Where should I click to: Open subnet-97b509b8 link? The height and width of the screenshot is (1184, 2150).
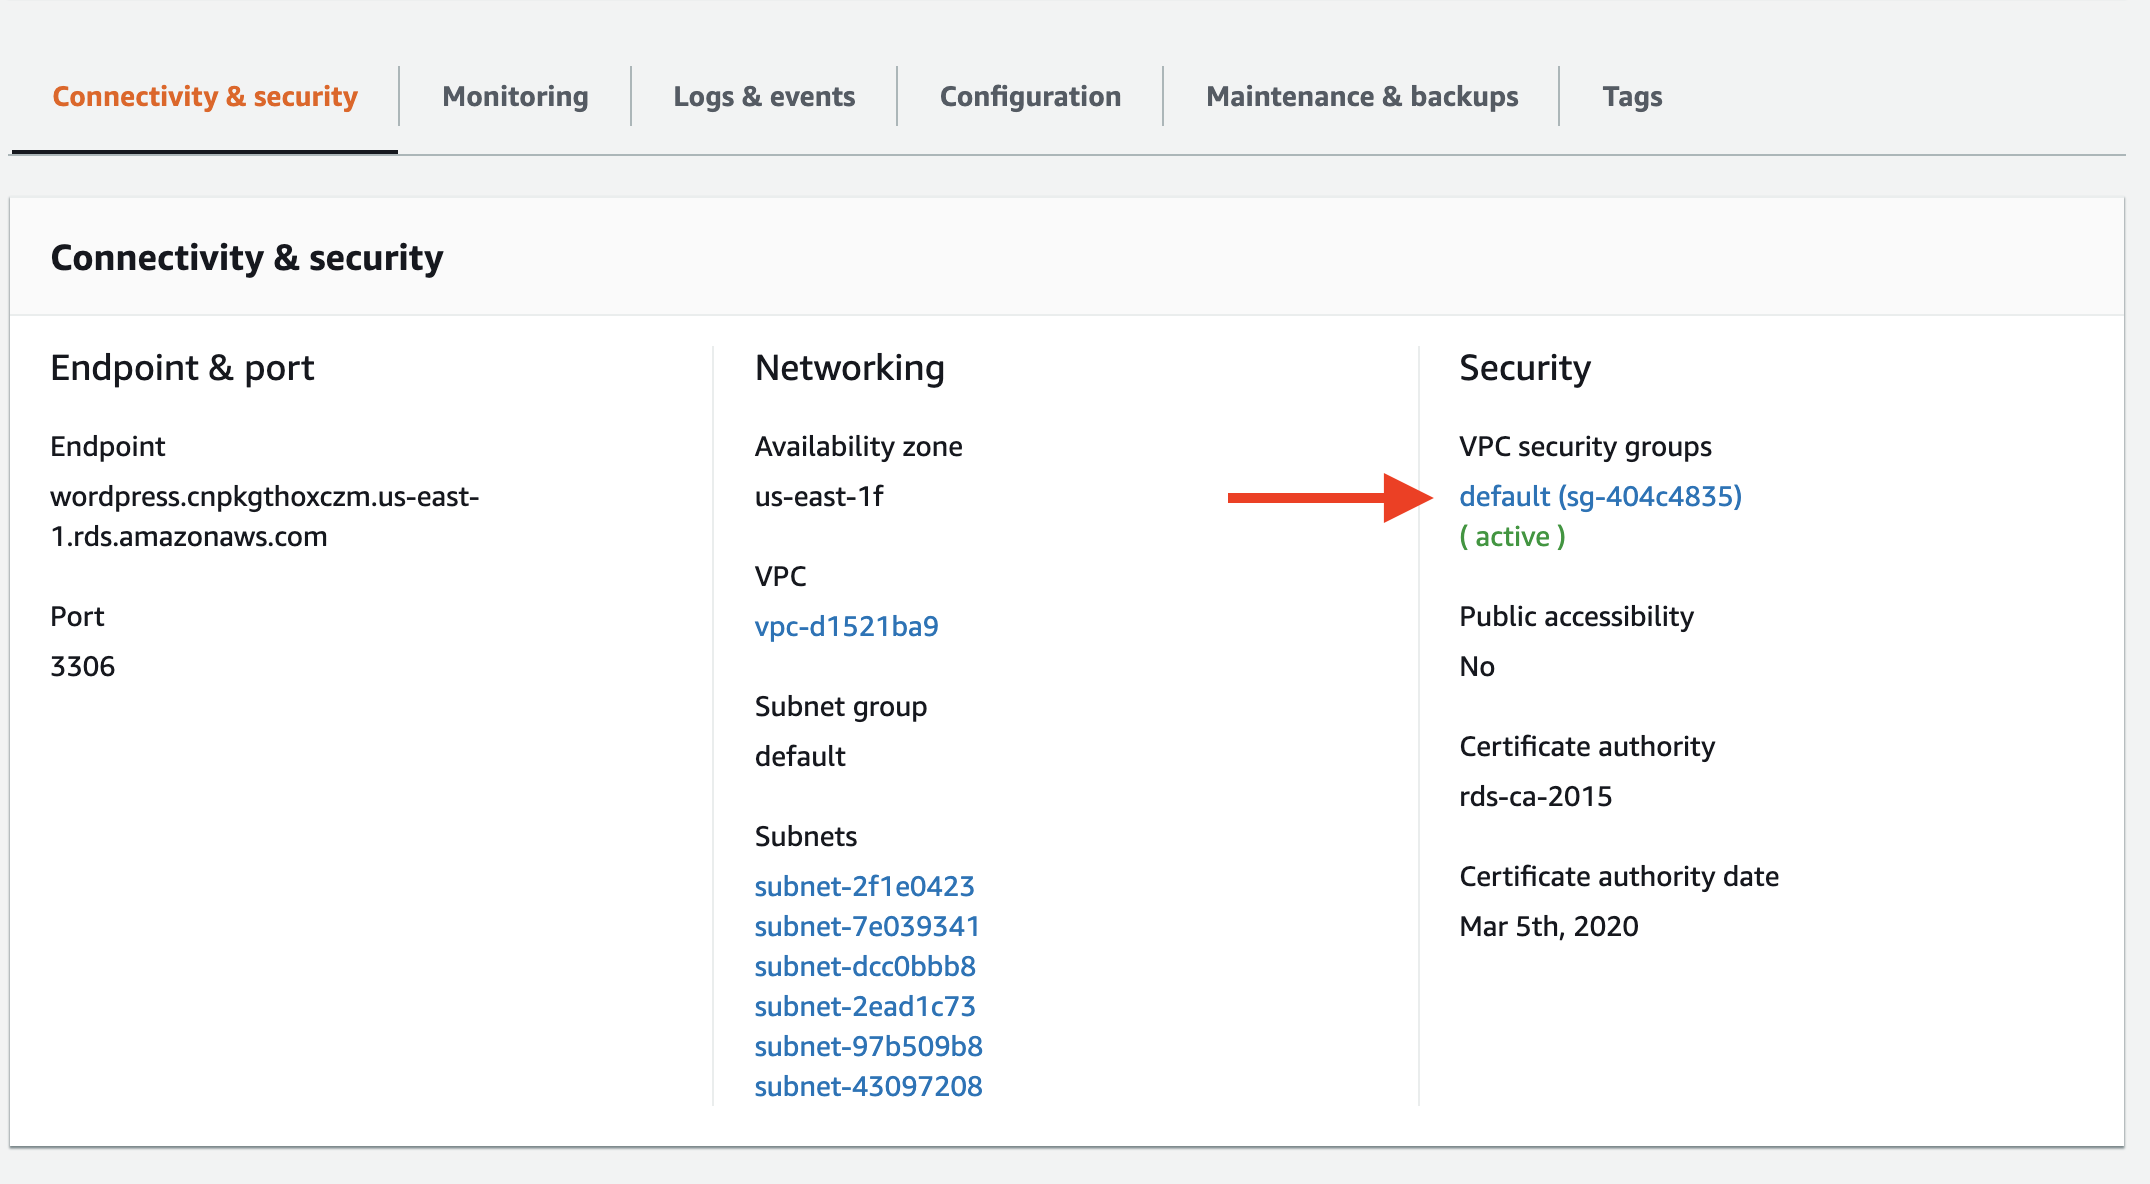pos(868,1046)
